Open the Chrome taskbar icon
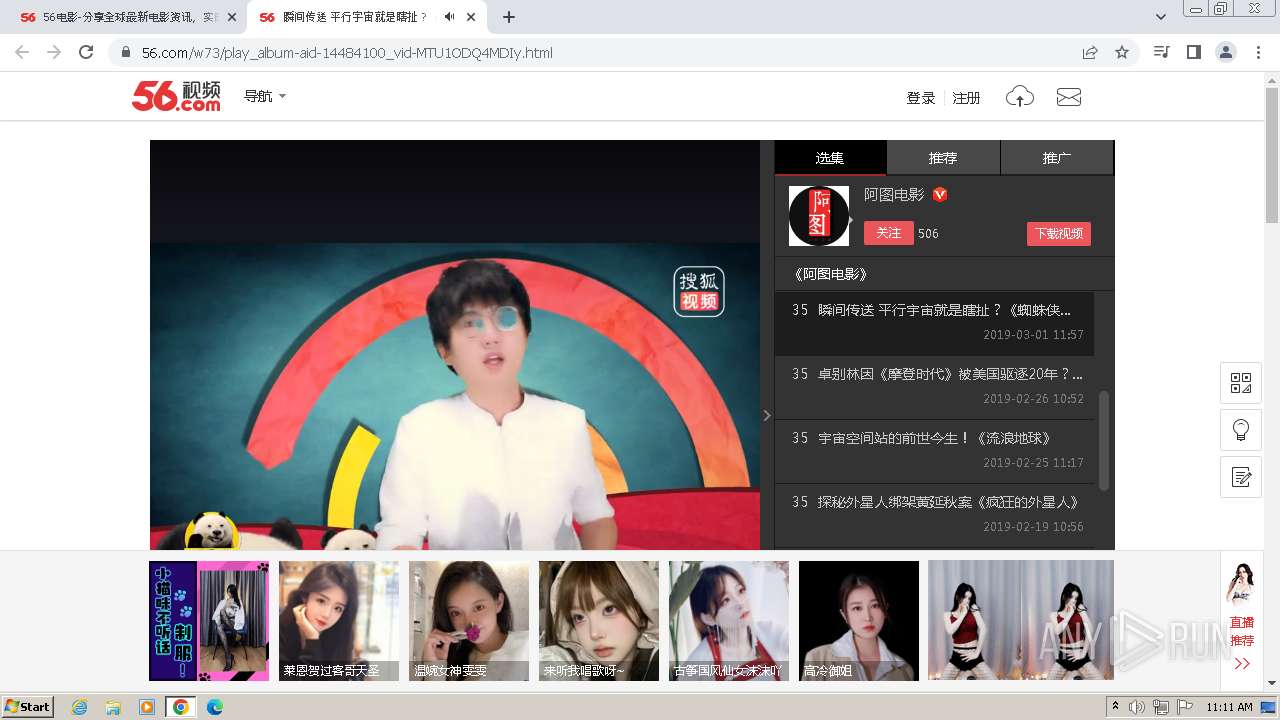 click(x=180, y=707)
